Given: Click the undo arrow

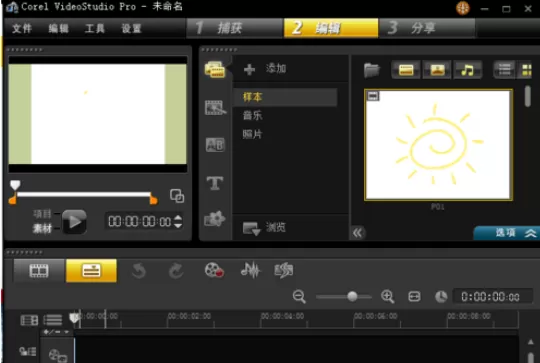Looking at the screenshot, I should pyautogui.click(x=139, y=271).
